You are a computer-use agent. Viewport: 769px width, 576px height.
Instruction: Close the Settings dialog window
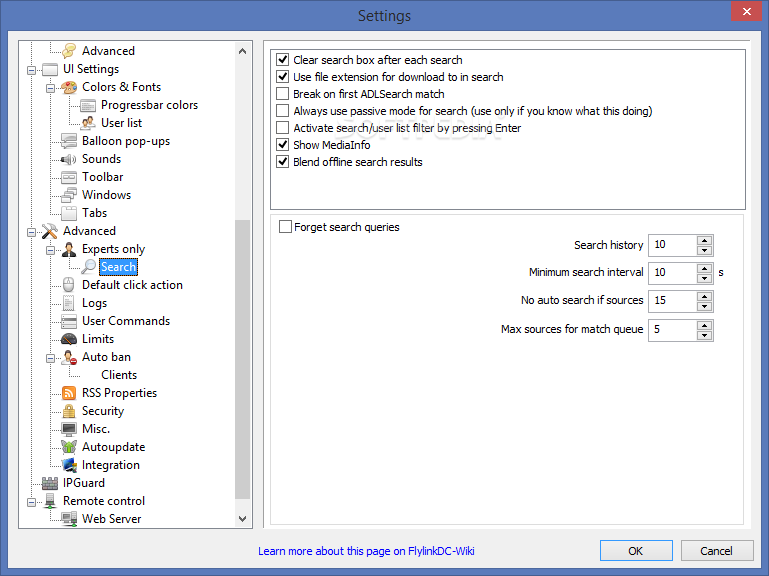pyautogui.click(x=746, y=11)
